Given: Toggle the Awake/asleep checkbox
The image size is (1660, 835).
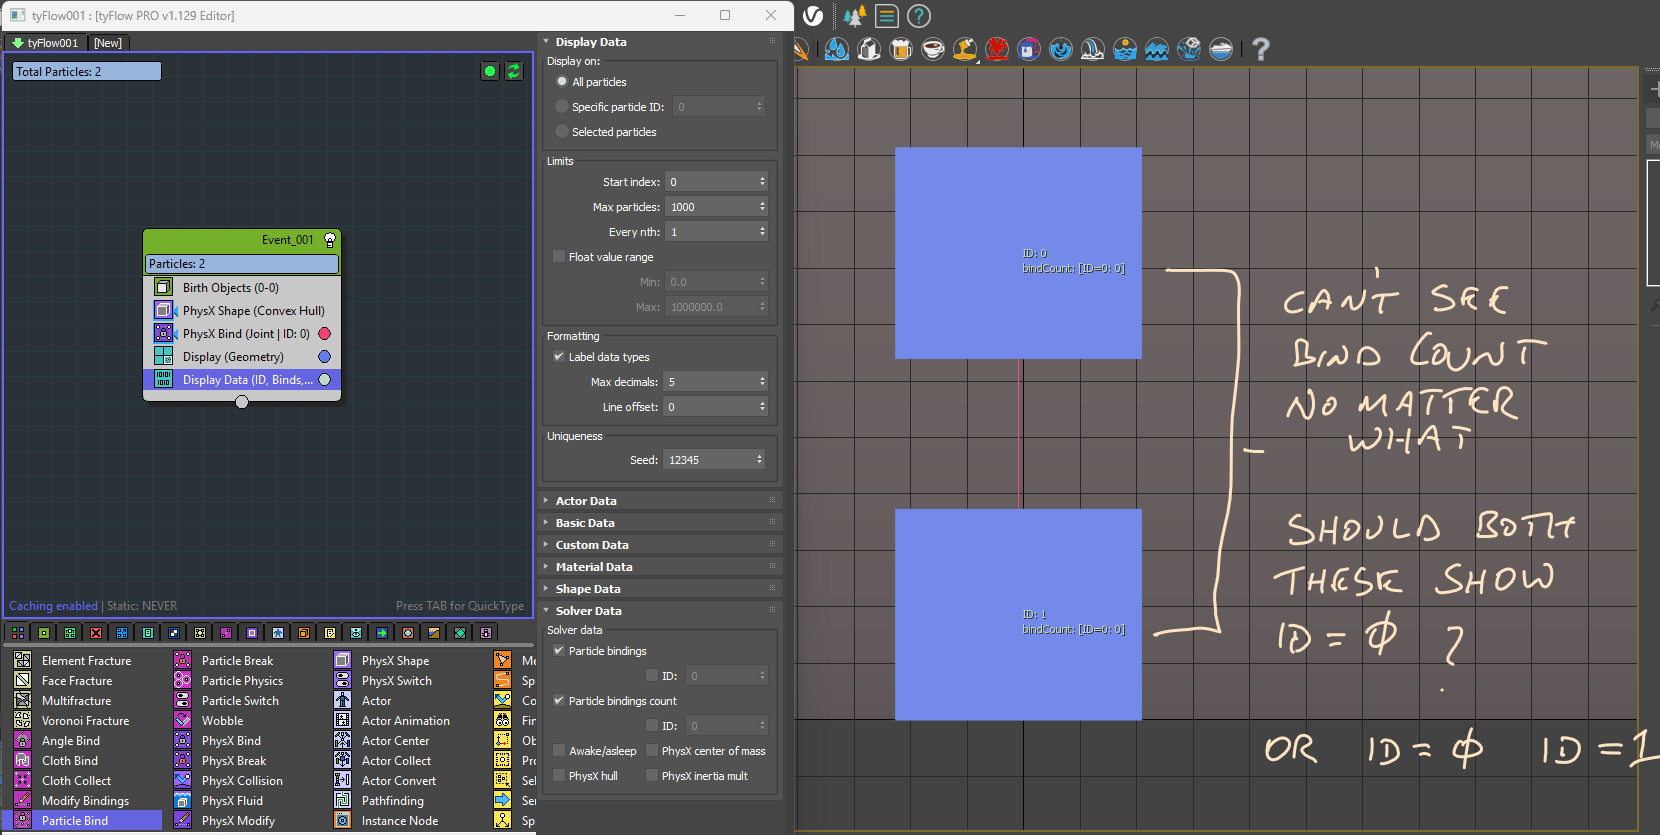Looking at the screenshot, I should pyautogui.click(x=559, y=751).
